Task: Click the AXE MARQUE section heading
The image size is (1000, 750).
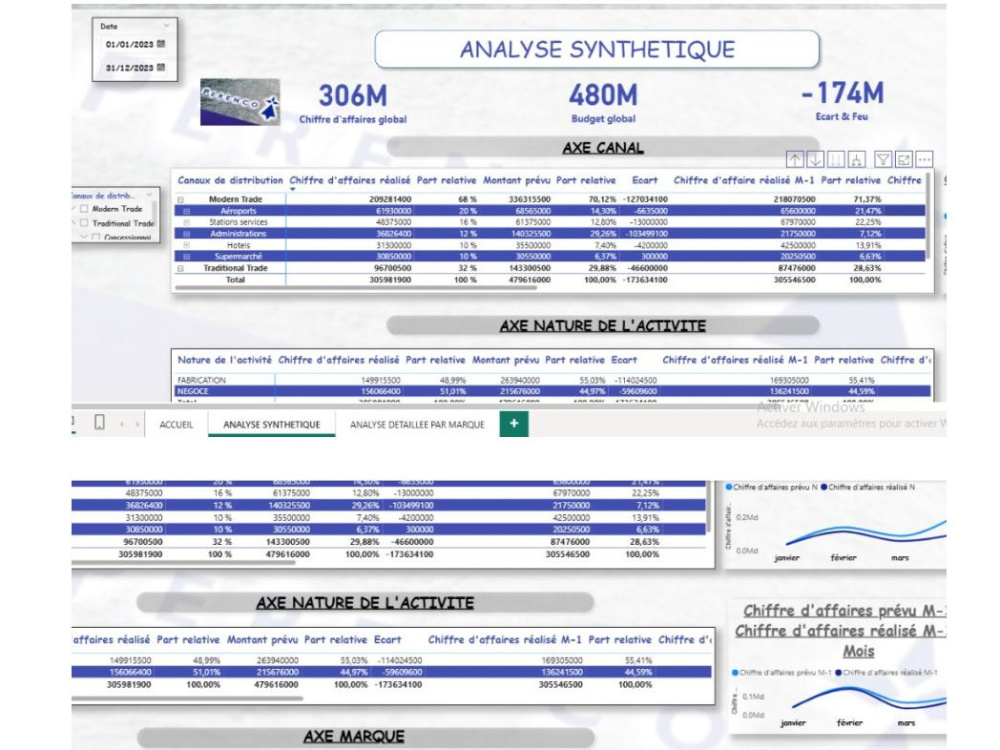Action: coord(354,737)
